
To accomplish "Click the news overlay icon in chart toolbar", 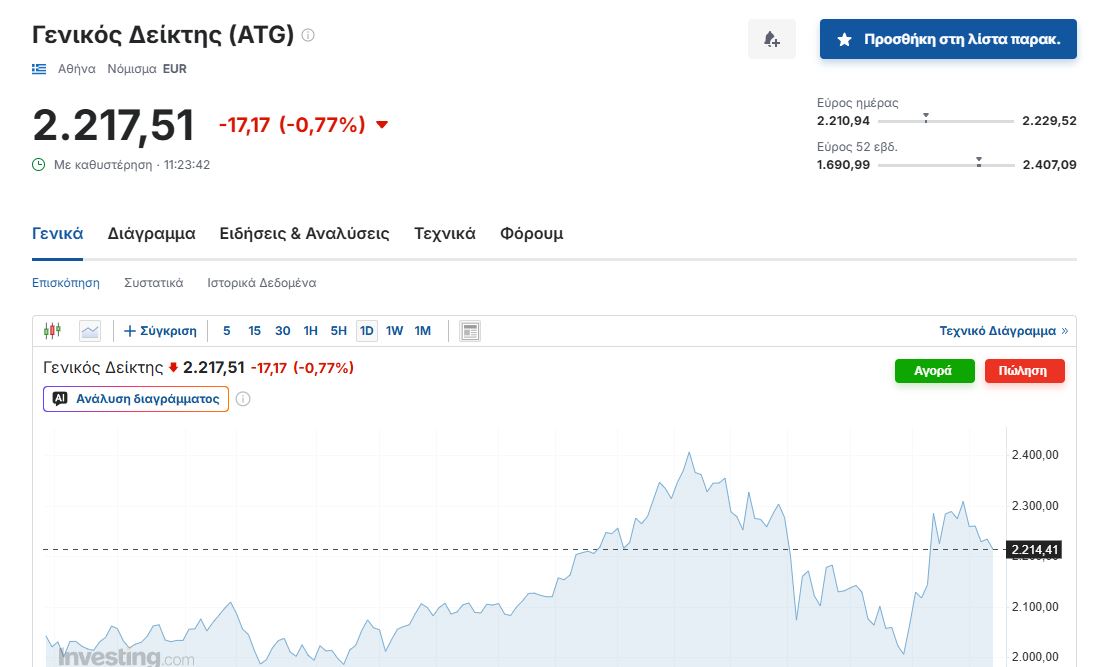I will coord(471,331).
